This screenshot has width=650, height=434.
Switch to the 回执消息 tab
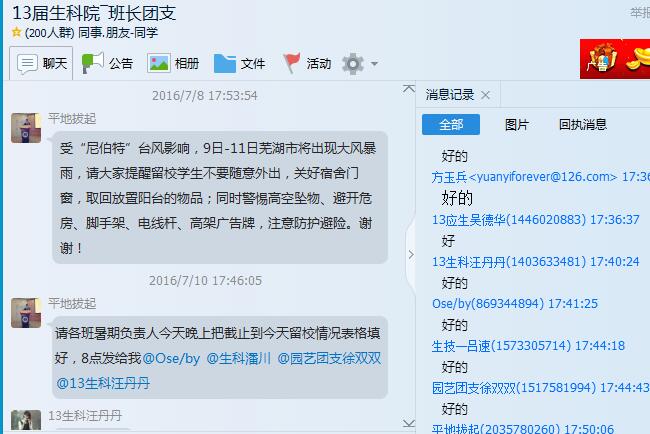click(x=582, y=124)
